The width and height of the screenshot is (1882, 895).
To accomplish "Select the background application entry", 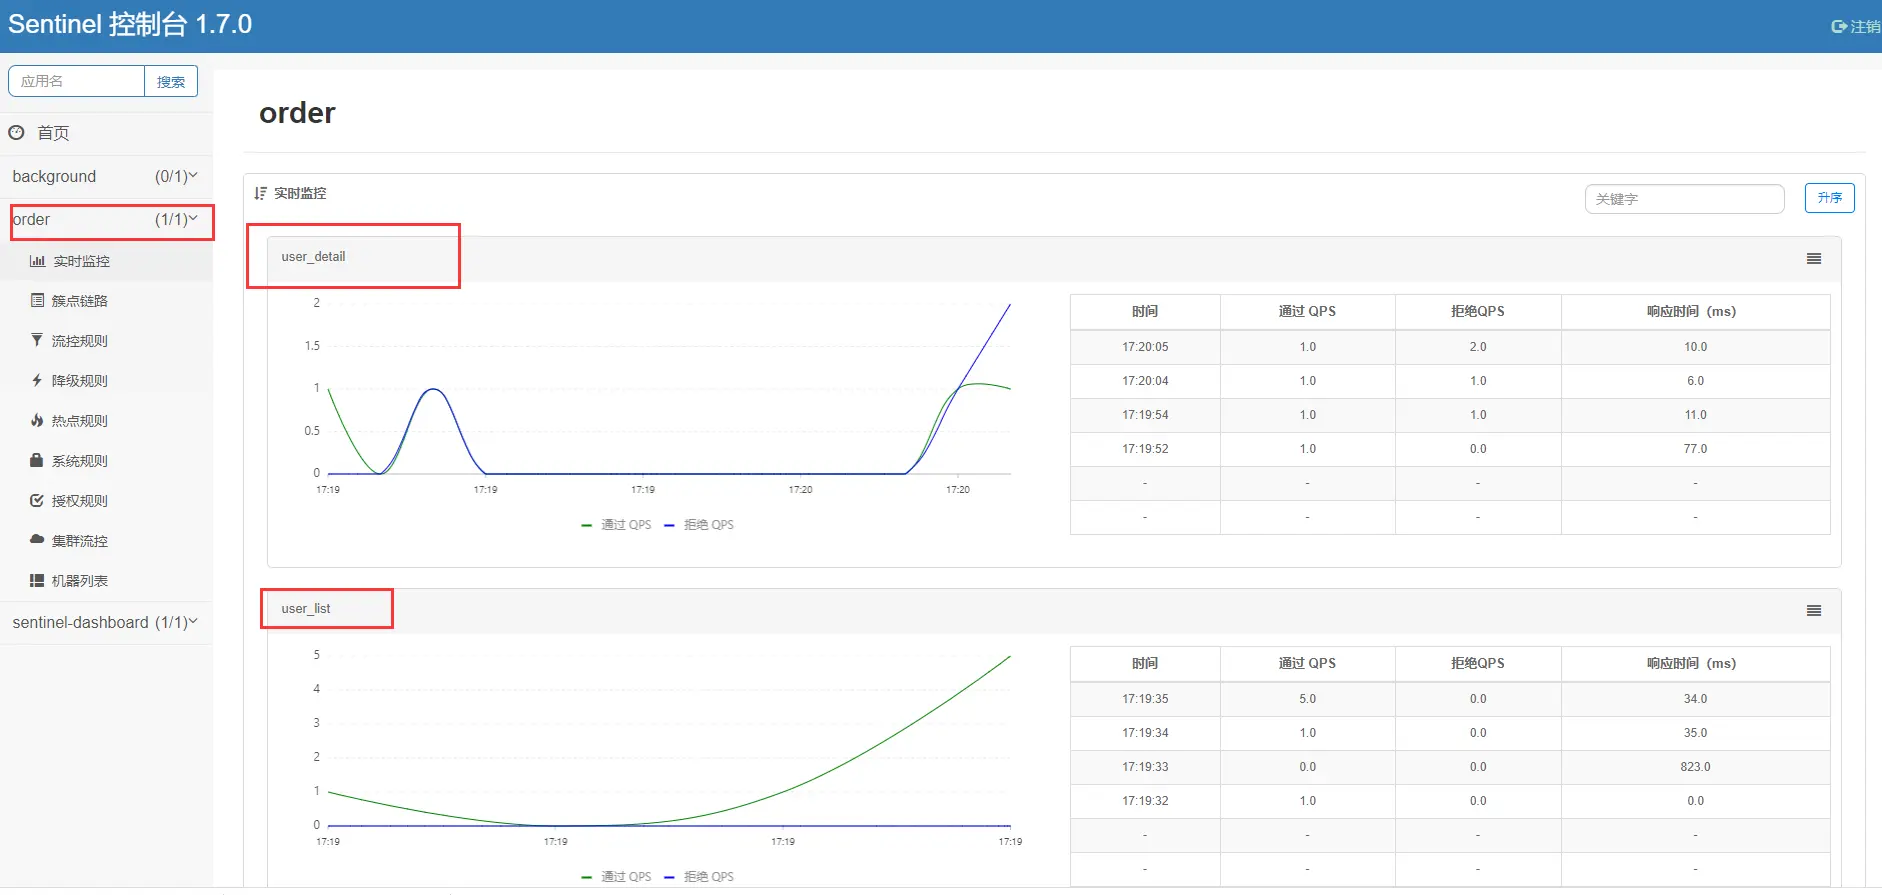I will (106, 176).
